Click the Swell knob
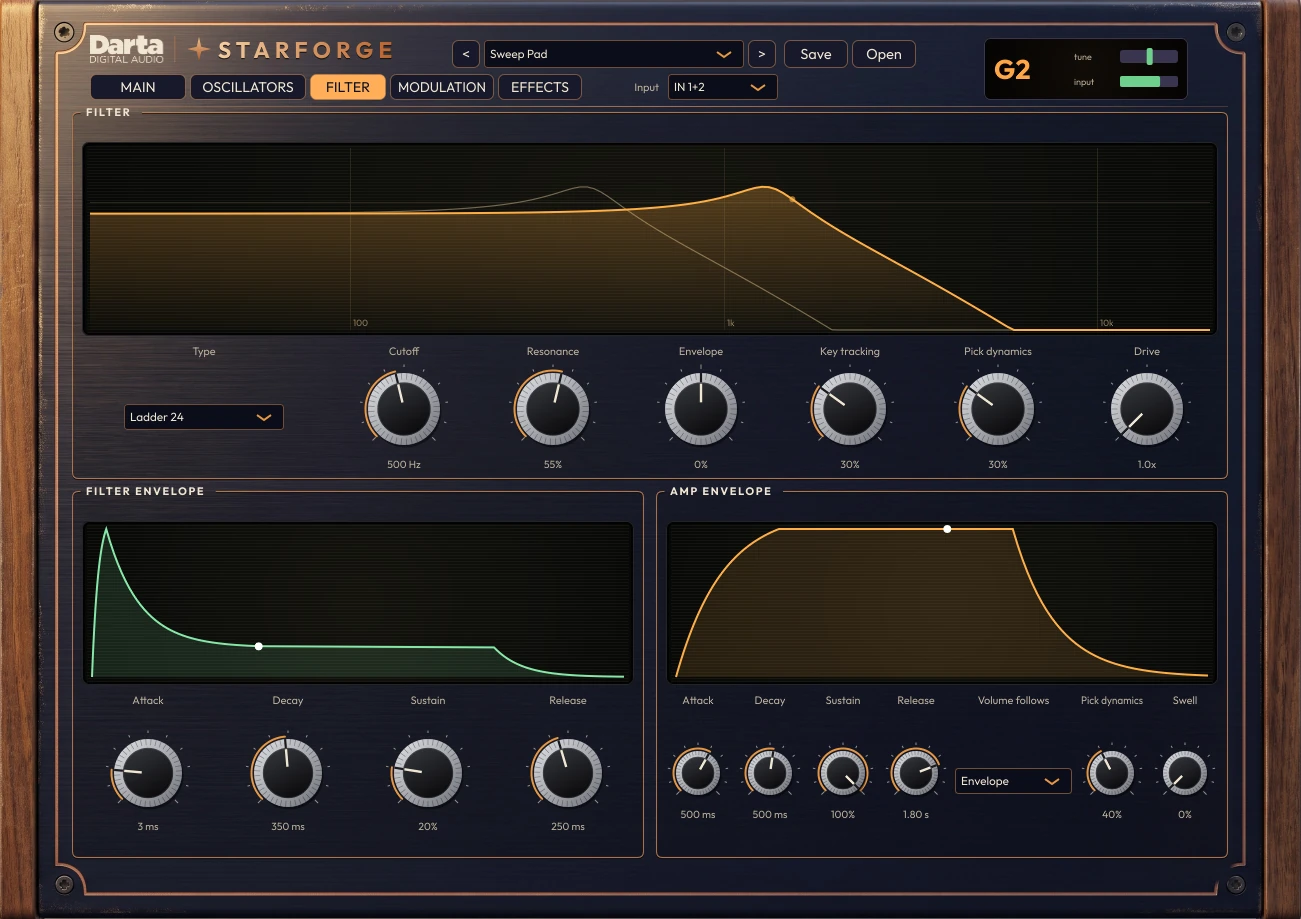The height and width of the screenshot is (919, 1301). [1185, 773]
